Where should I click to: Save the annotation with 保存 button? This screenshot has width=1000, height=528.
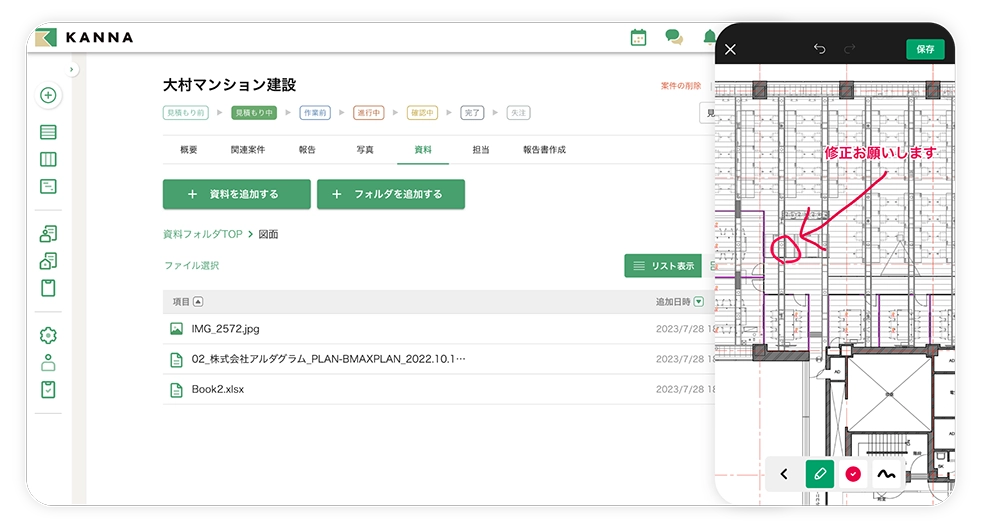click(925, 49)
